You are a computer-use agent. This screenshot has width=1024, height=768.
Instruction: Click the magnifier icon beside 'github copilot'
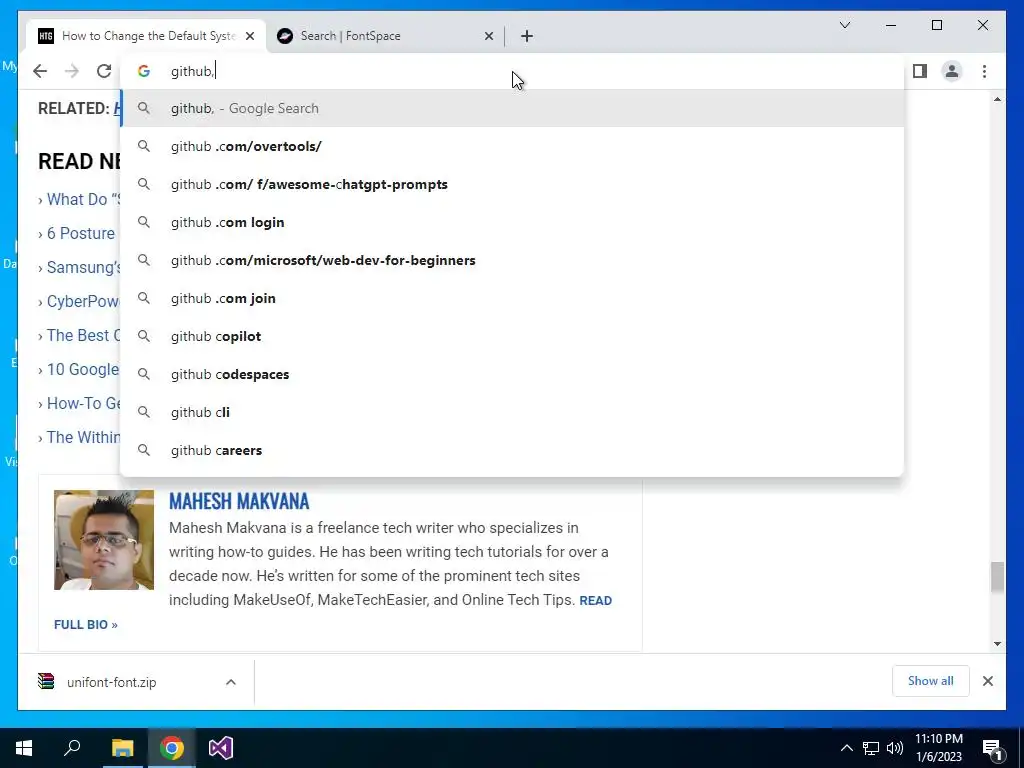point(144,336)
